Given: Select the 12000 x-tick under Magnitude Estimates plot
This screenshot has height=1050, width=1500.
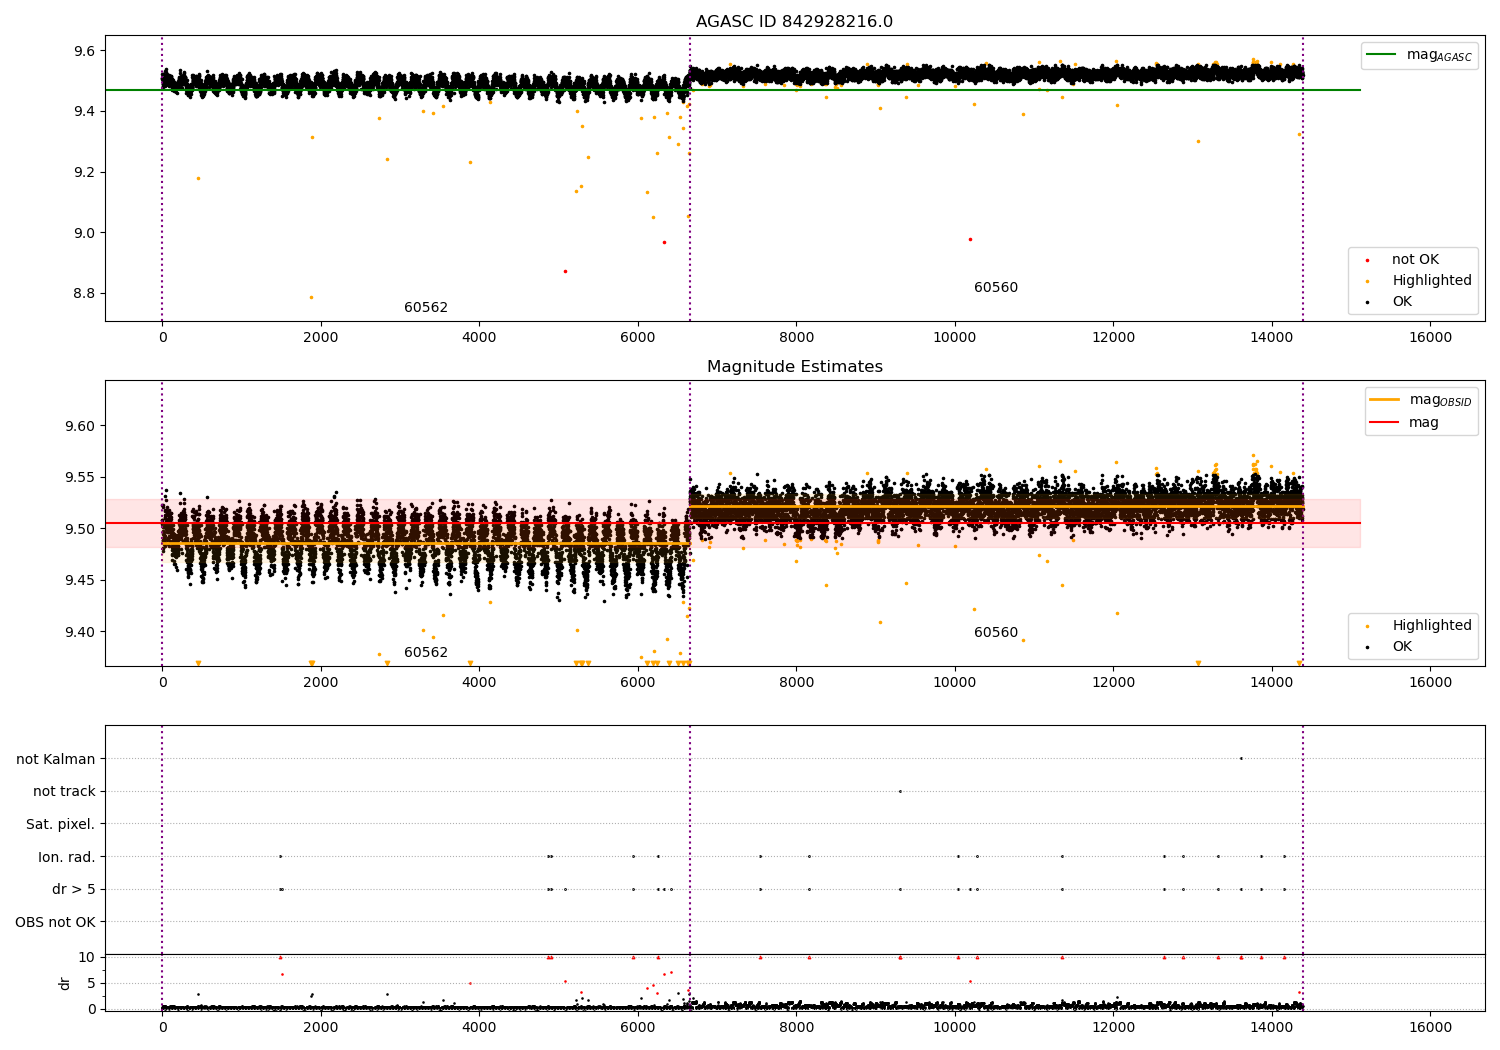Looking at the screenshot, I should [x=1113, y=682].
